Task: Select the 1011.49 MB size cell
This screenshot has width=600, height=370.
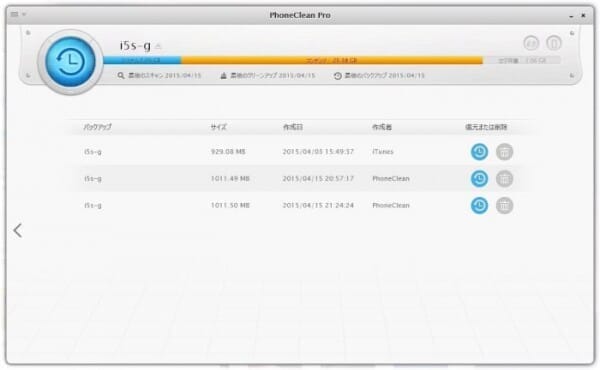Action: (x=230, y=179)
